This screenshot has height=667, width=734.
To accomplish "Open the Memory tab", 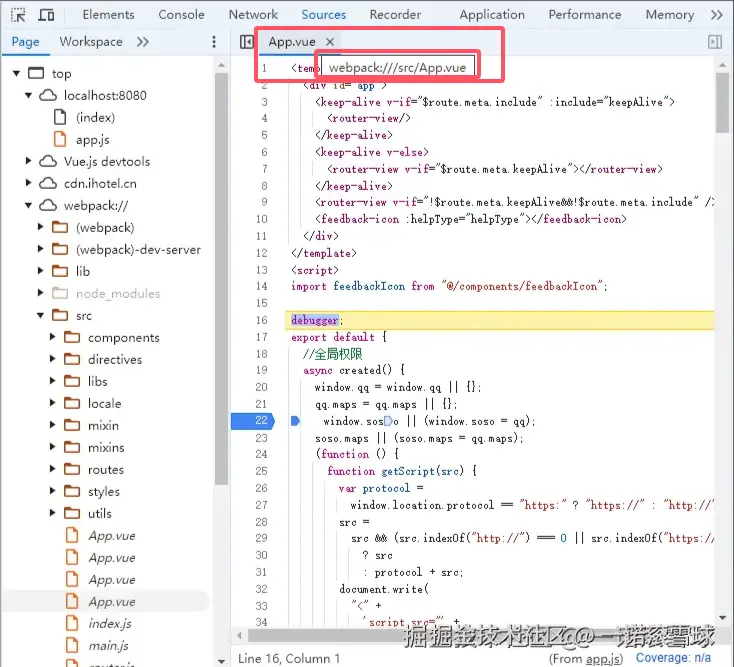I will [670, 15].
